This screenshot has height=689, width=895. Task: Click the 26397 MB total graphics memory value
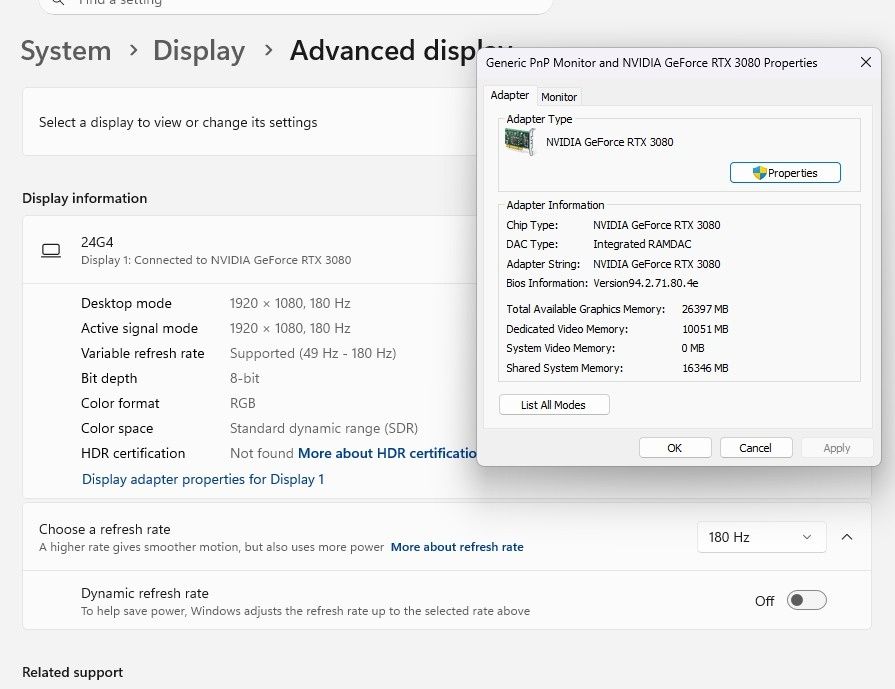(x=705, y=309)
